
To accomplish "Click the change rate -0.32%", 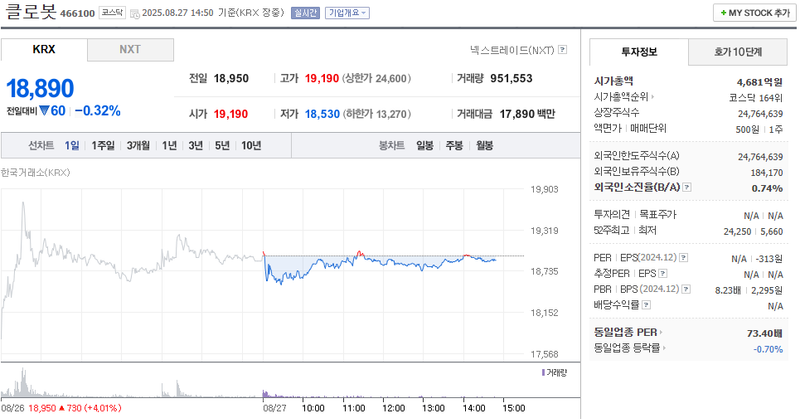I will pyautogui.click(x=97, y=111).
